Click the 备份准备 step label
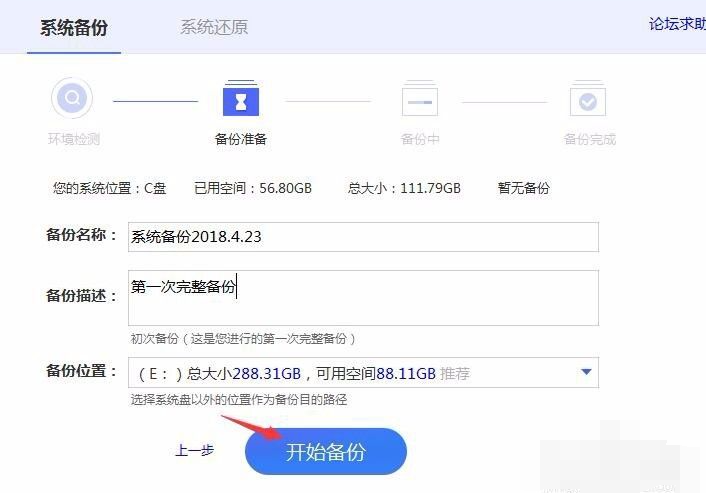This screenshot has width=706, height=493. coord(241,139)
